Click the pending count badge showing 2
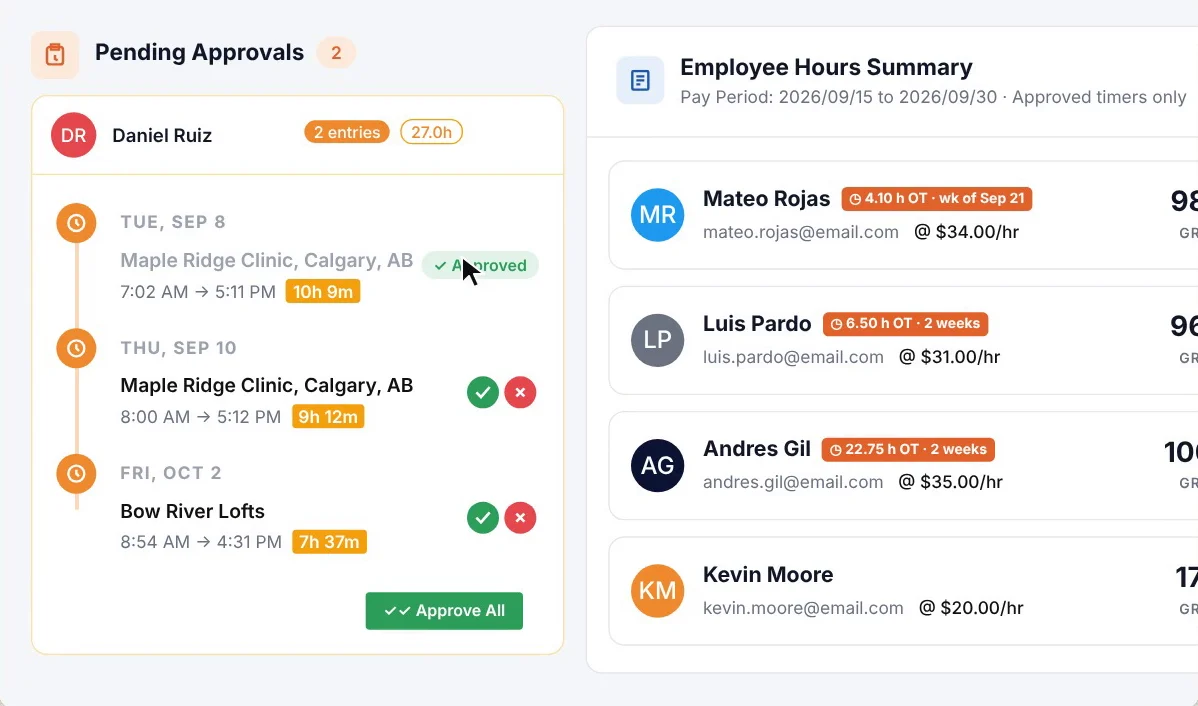The height and width of the screenshot is (706, 1198). (x=336, y=53)
